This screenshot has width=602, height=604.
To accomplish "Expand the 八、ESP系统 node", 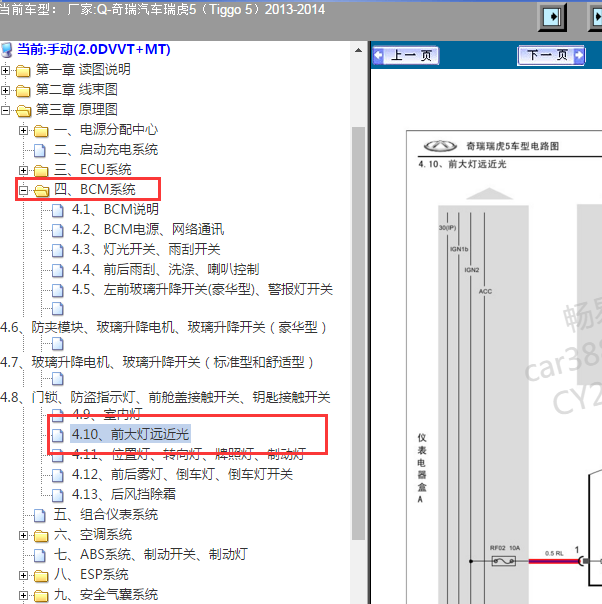I will coord(23,575).
